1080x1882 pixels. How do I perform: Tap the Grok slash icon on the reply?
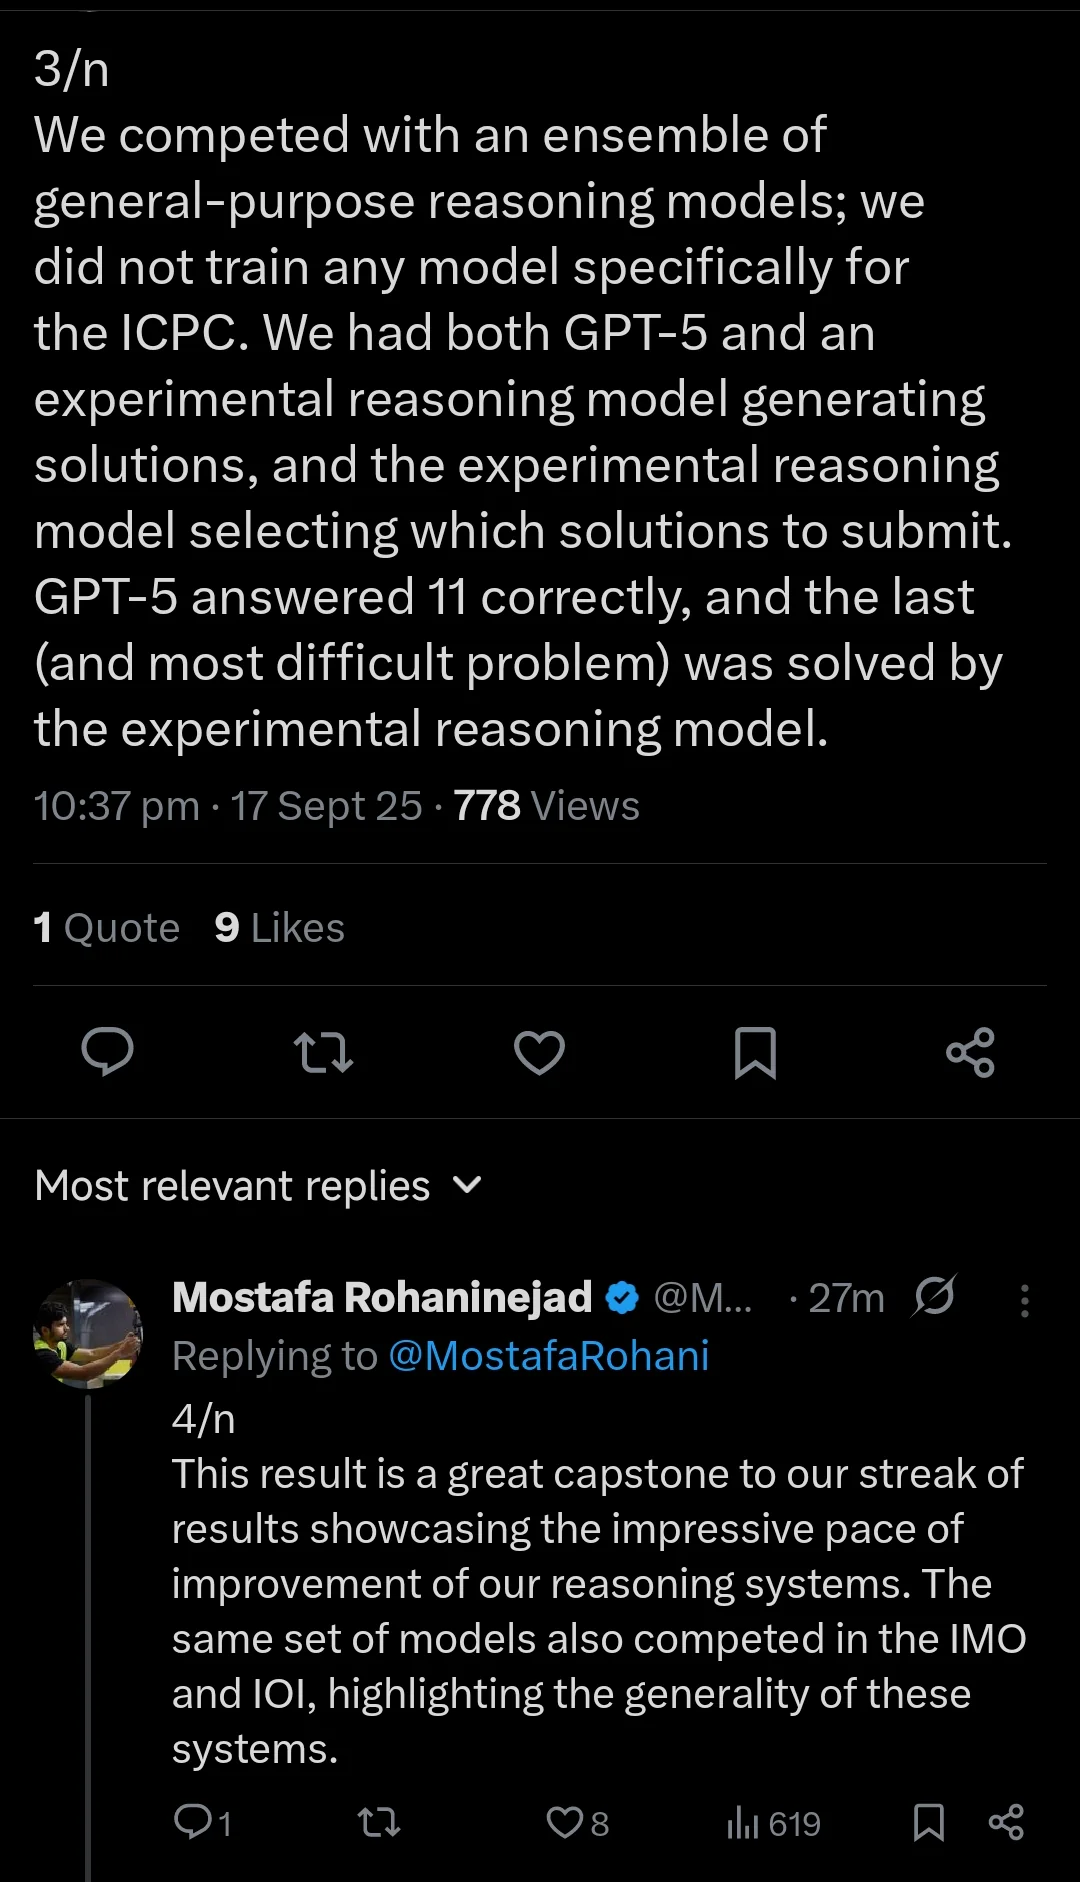935,1297
